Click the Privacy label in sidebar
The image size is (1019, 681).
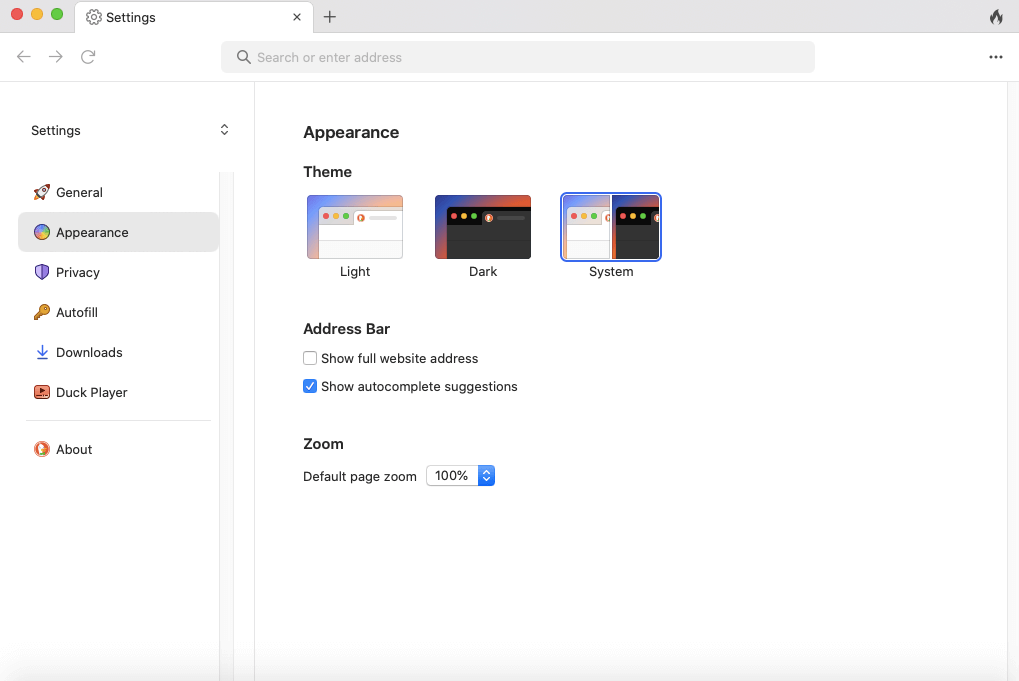coord(78,272)
